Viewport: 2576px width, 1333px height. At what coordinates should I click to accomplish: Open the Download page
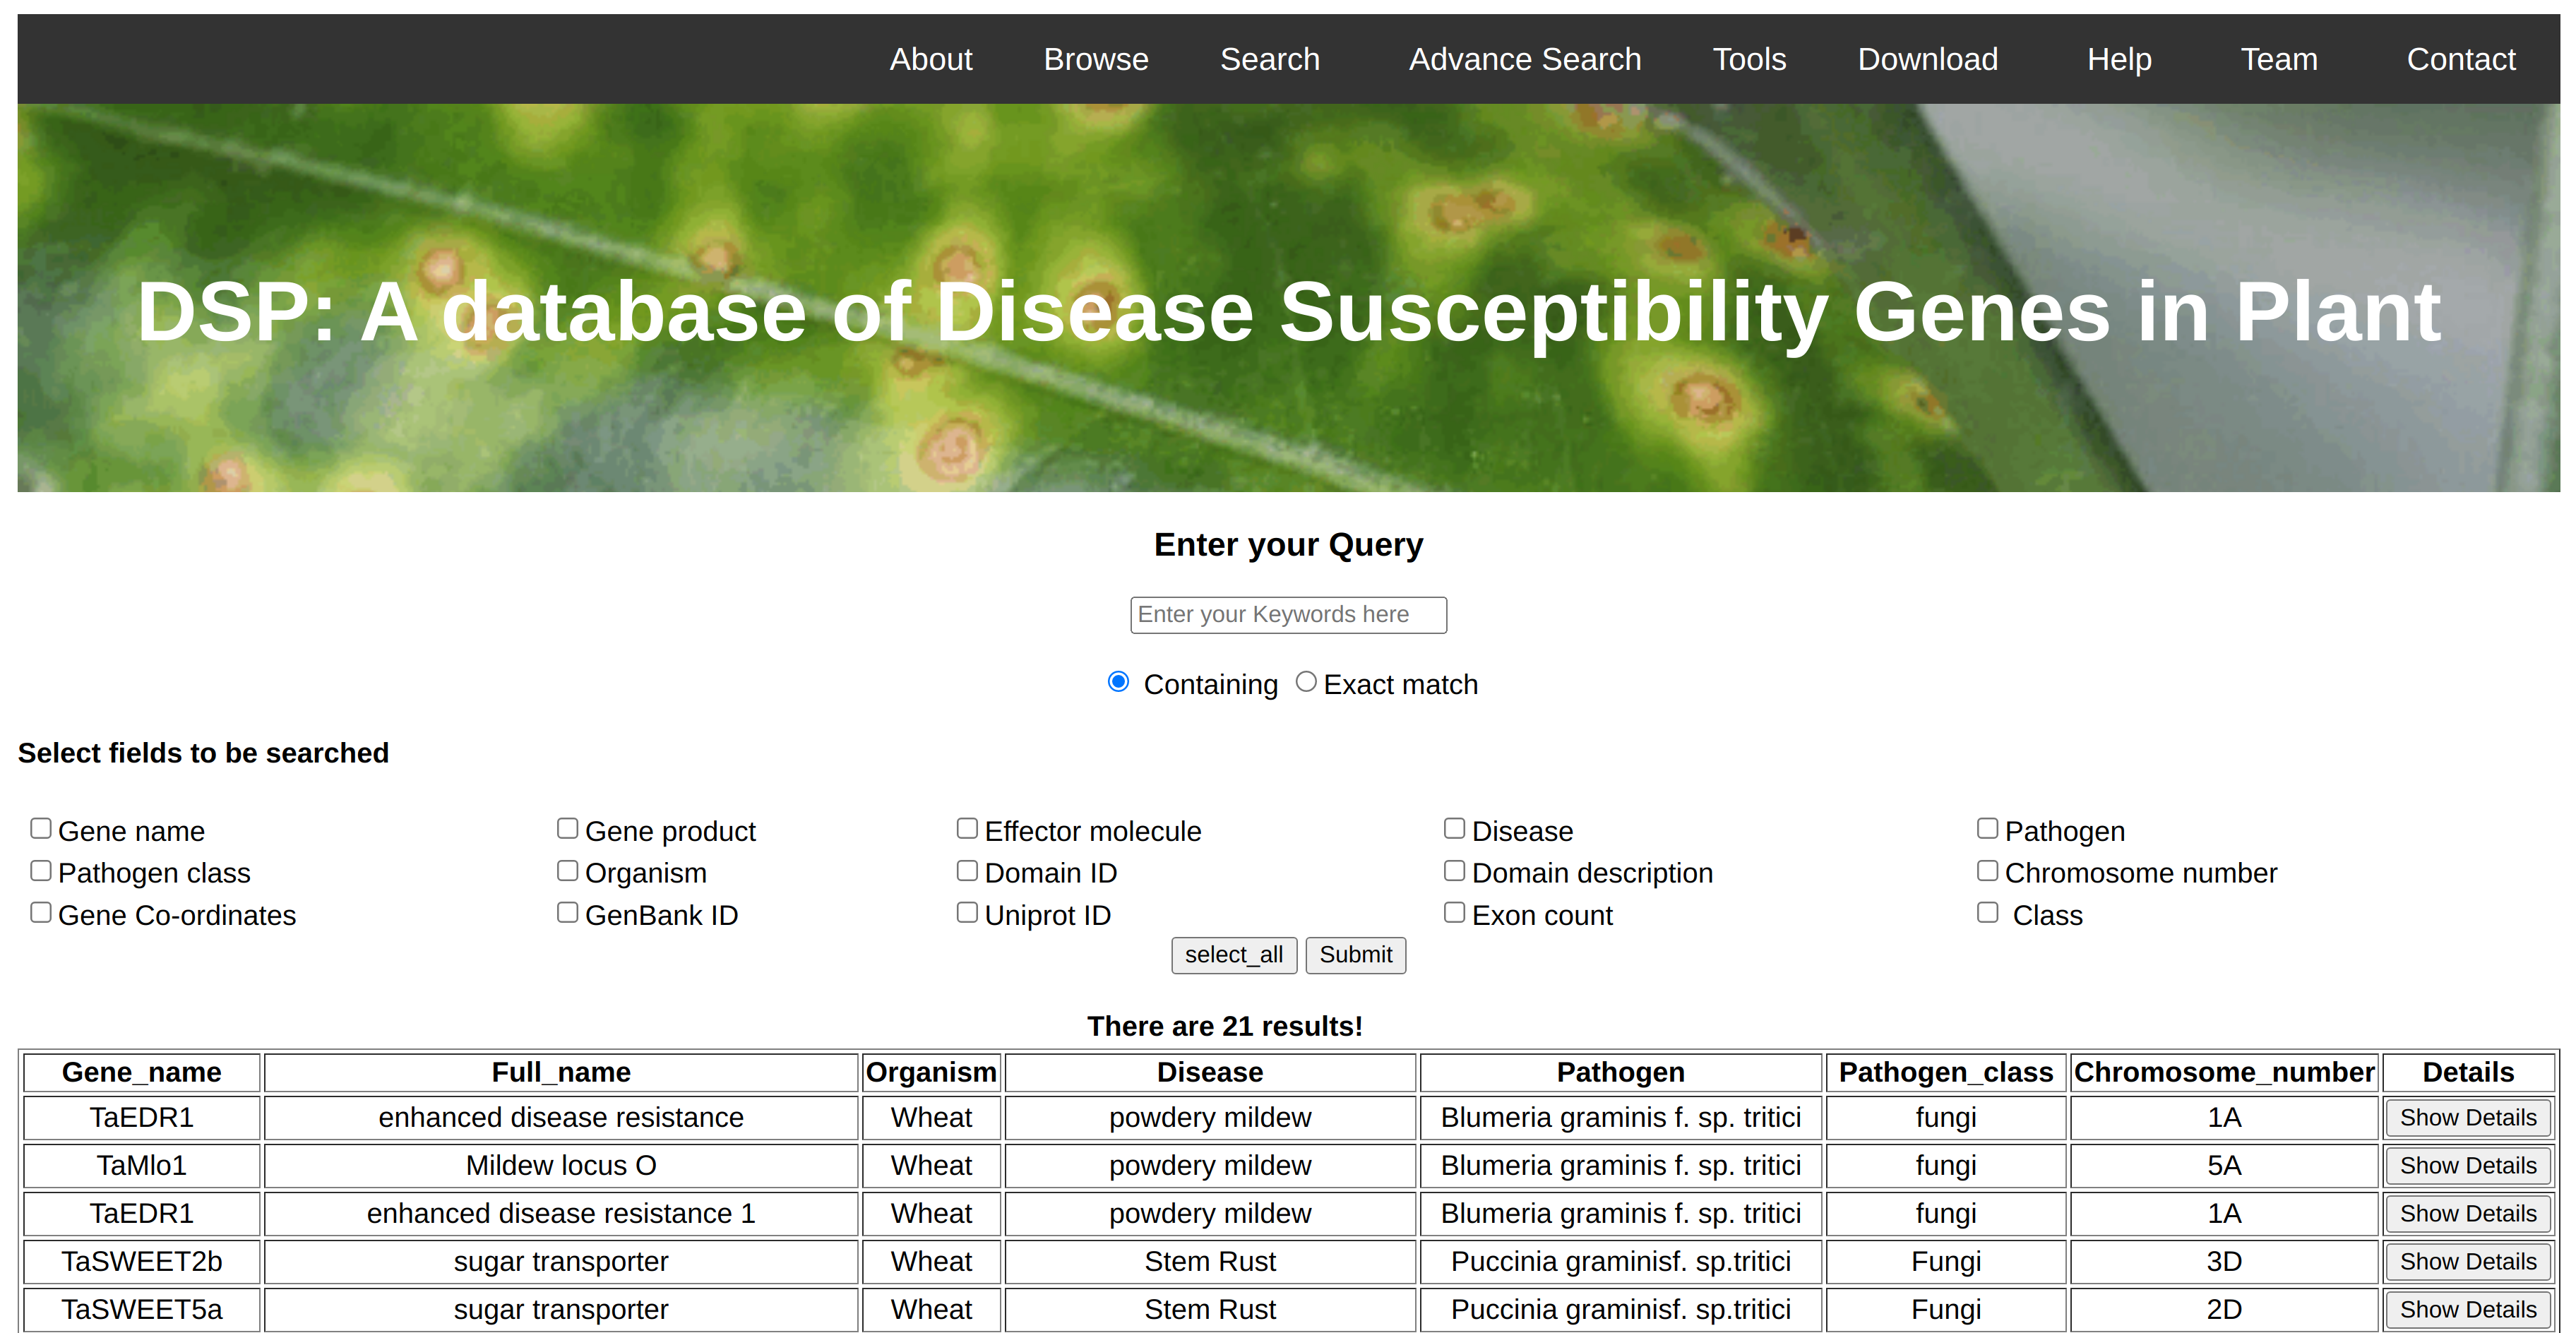(x=1927, y=59)
